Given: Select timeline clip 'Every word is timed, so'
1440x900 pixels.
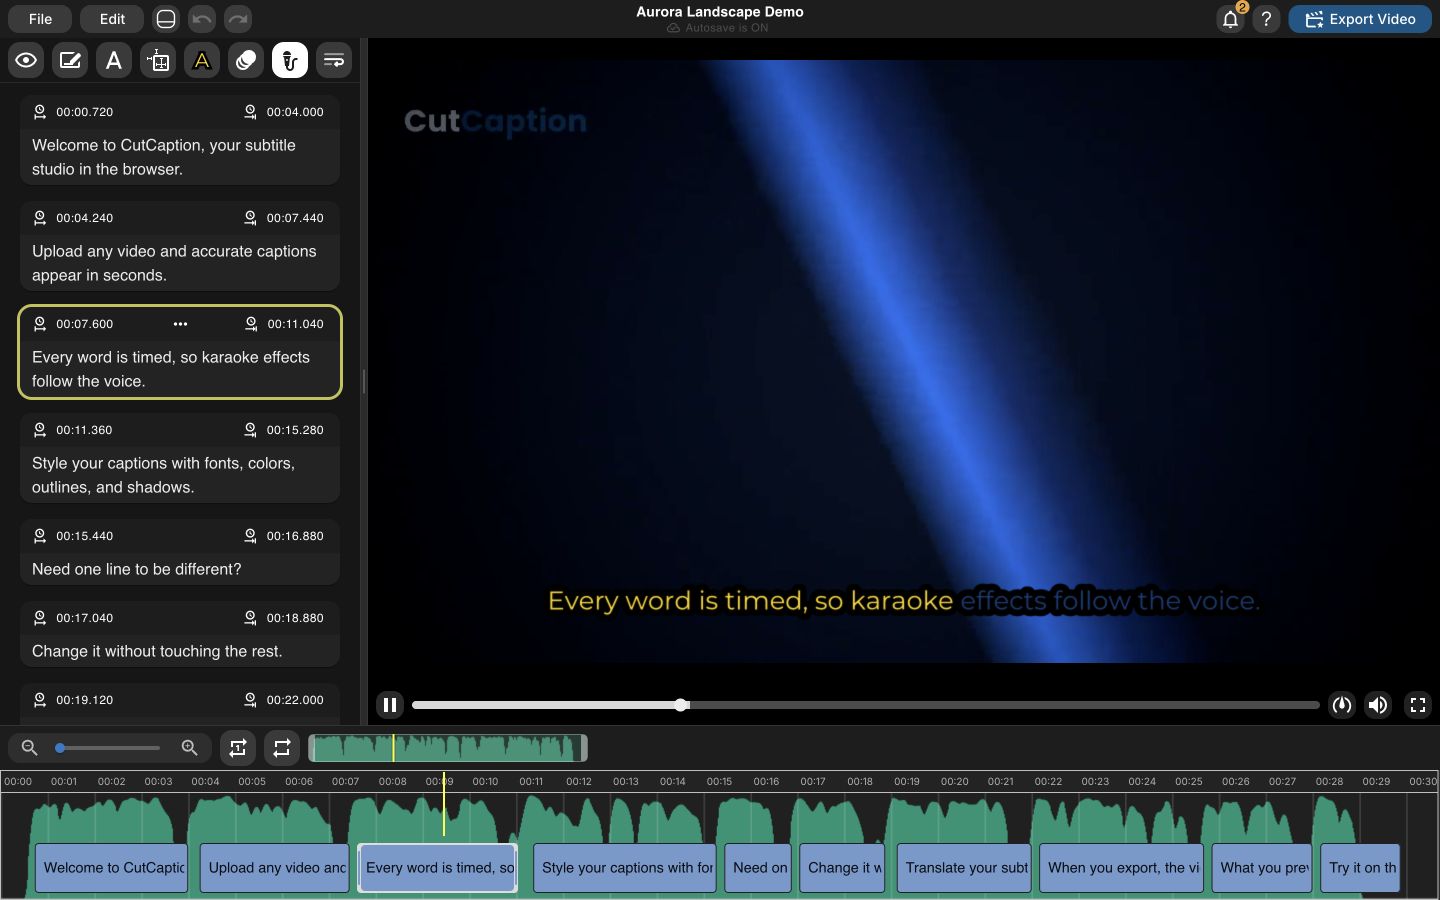Looking at the screenshot, I should 438,868.
